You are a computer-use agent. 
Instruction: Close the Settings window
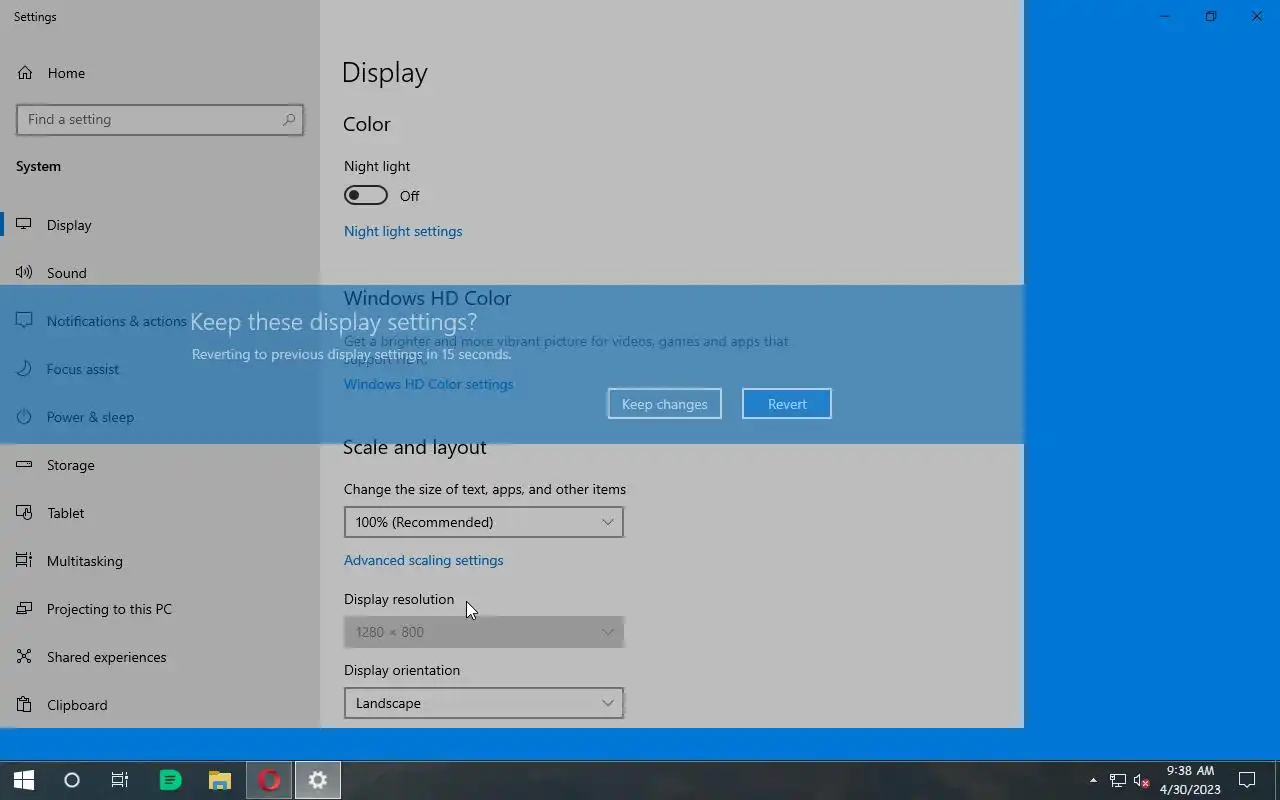[1257, 16]
